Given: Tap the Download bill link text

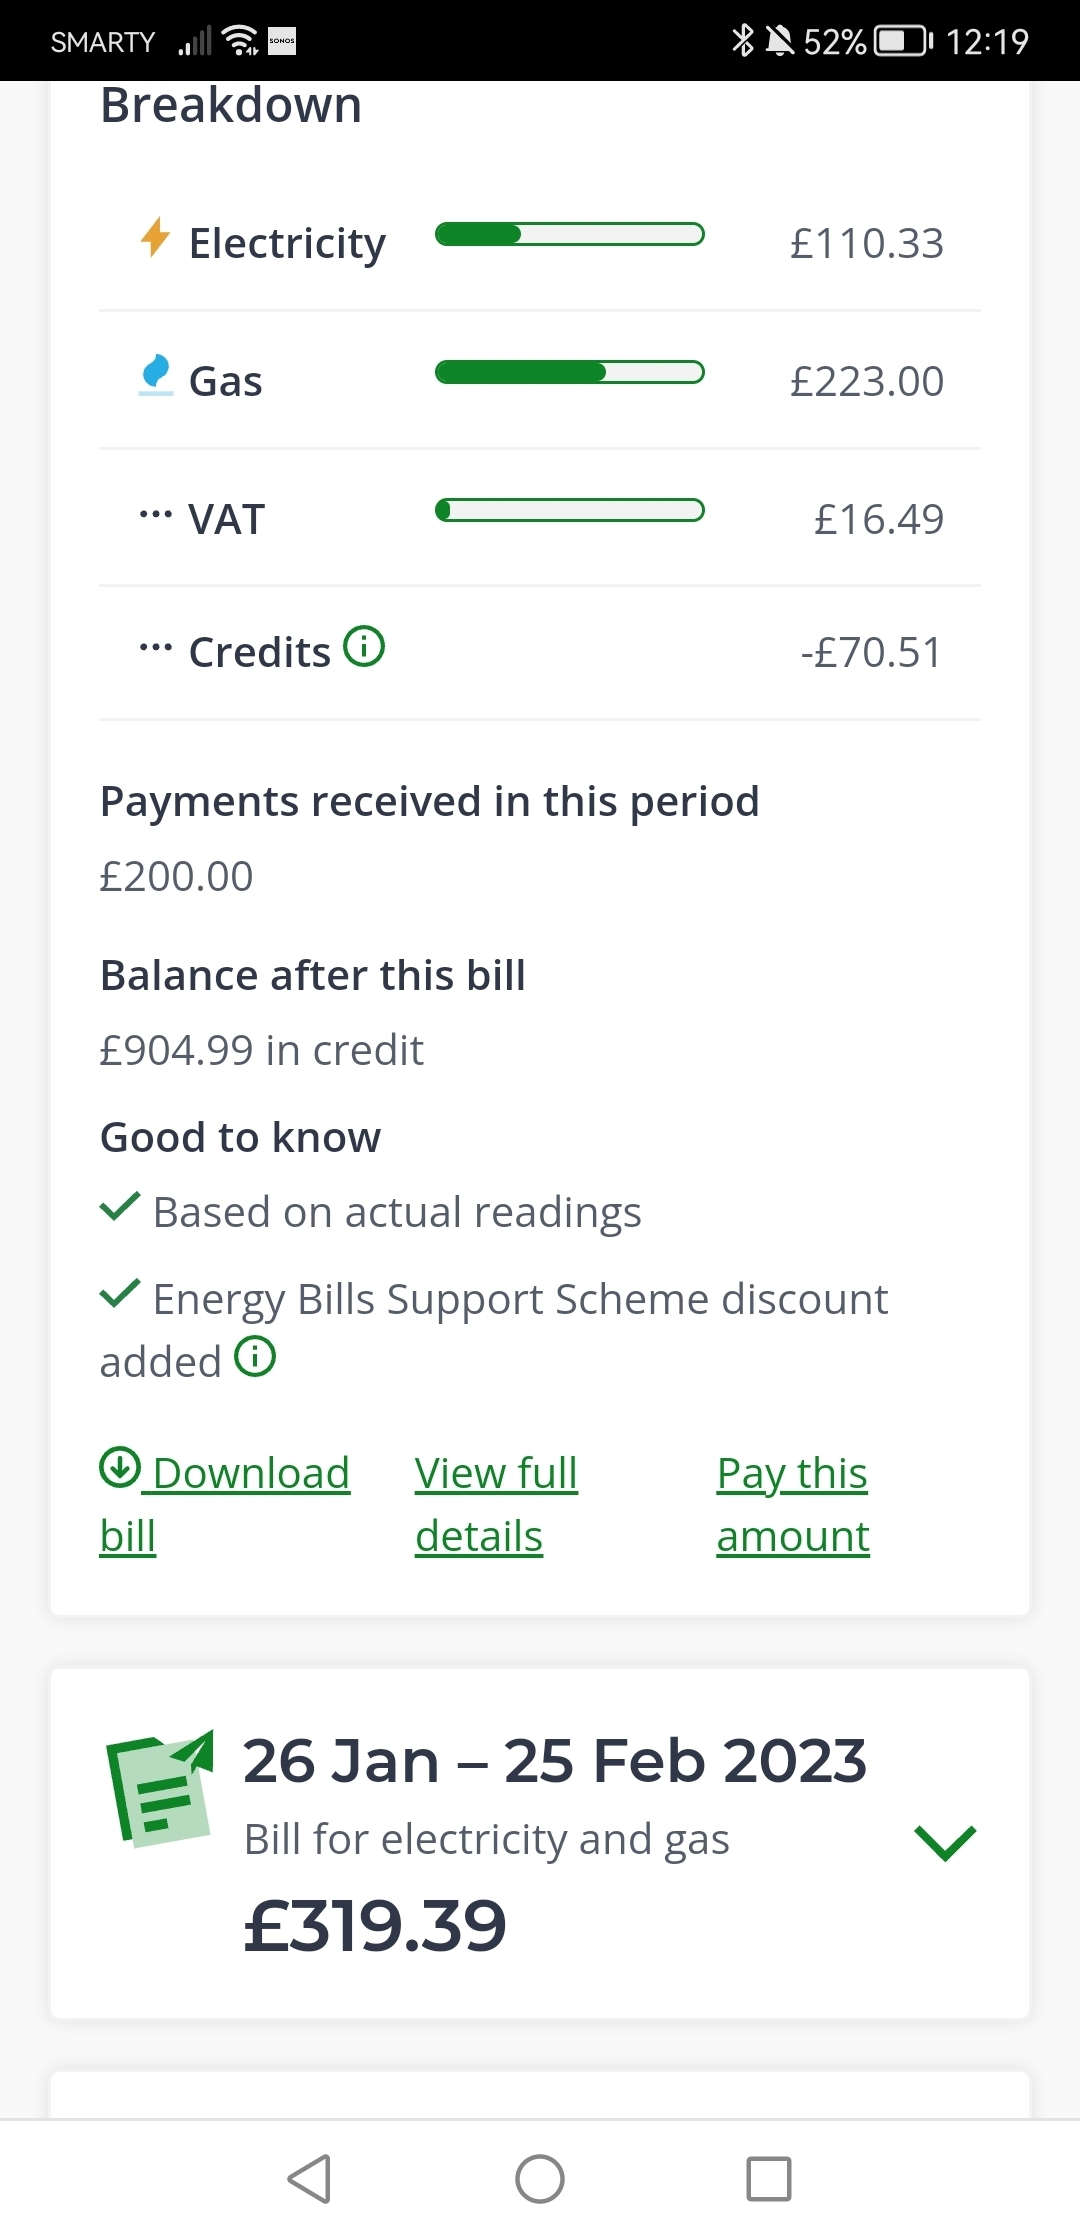Looking at the screenshot, I should tap(225, 1504).
